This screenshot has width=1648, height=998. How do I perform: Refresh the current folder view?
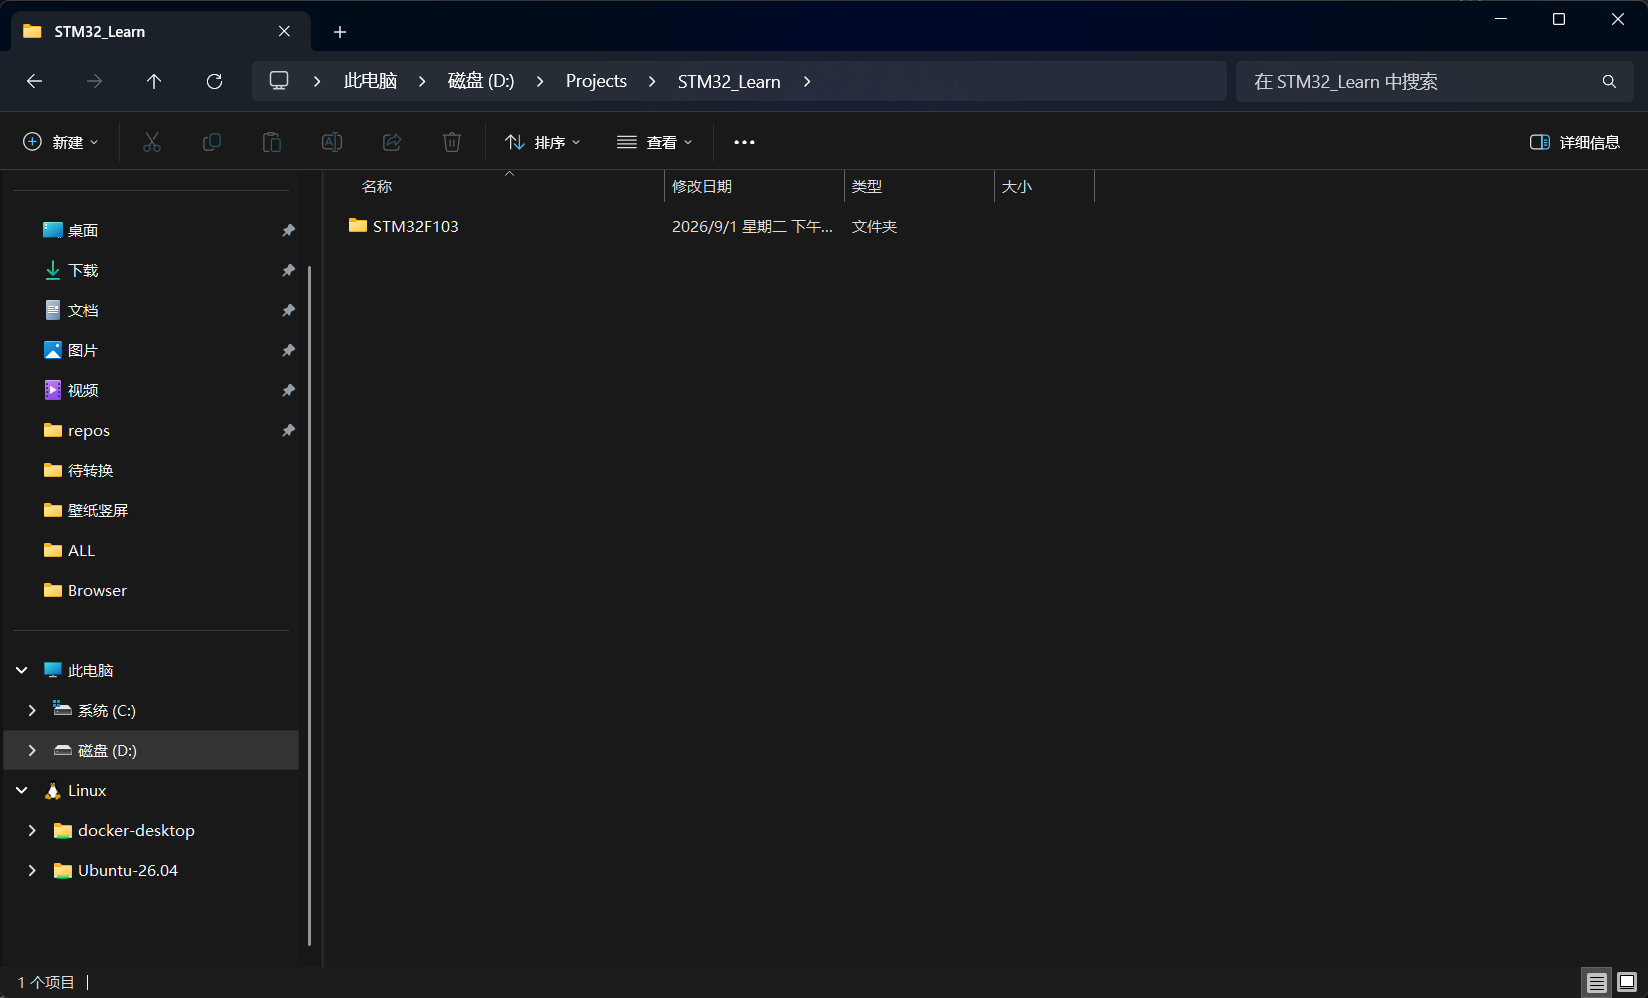(x=214, y=81)
